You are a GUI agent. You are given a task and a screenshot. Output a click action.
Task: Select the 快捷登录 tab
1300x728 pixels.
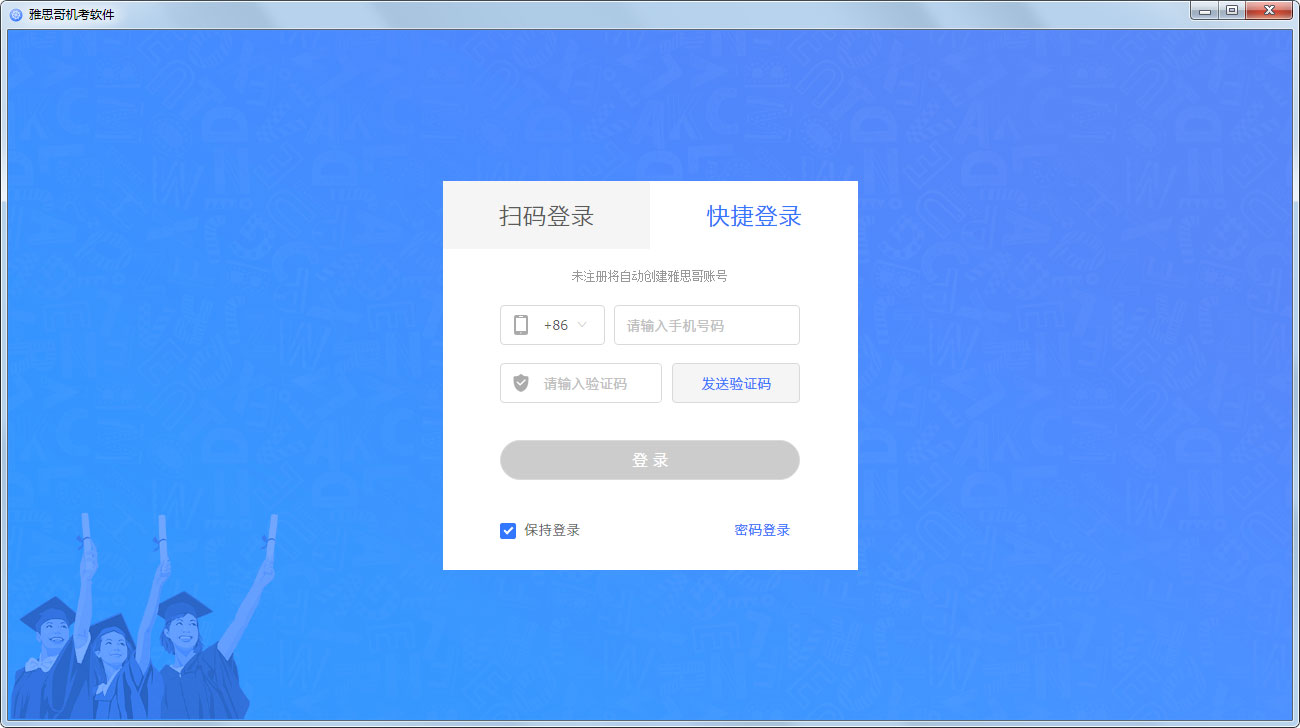click(x=754, y=216)
